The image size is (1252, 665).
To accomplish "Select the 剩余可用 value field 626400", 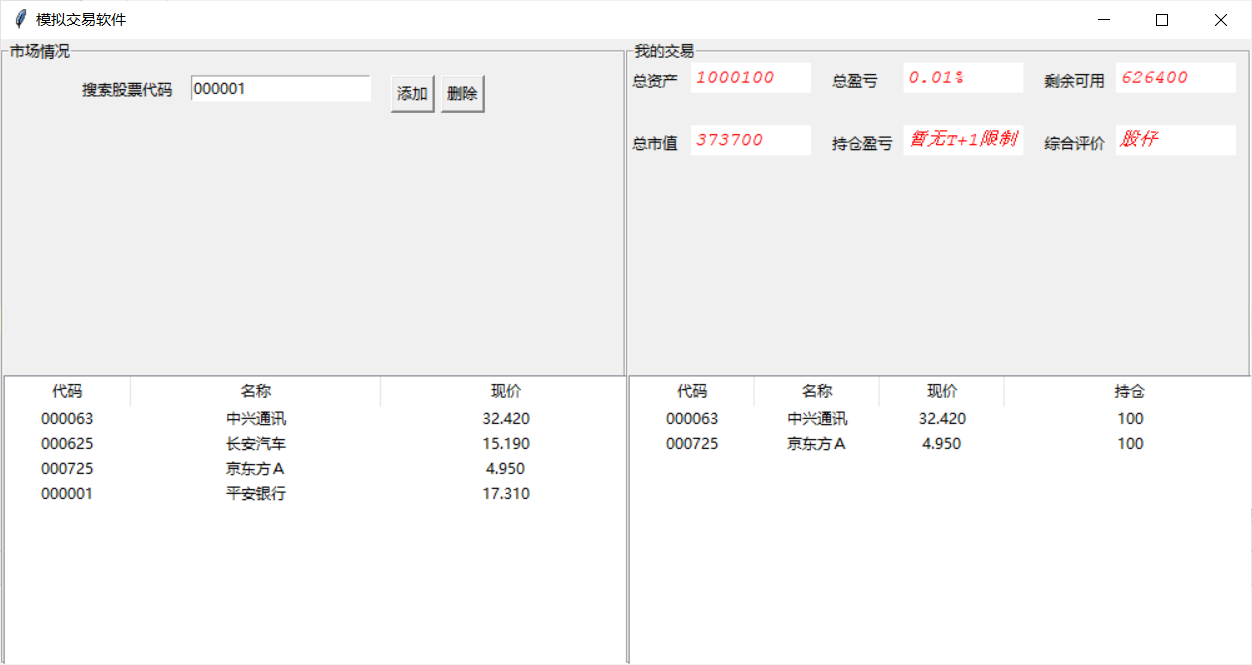I will point(1176,78).
